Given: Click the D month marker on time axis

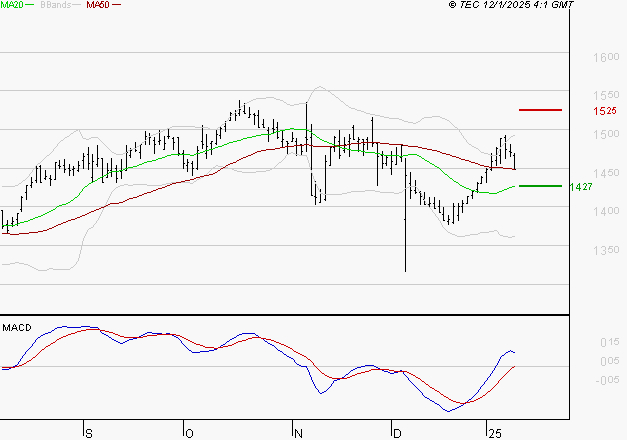Looking at the screenshot, I should coord(396,432).
